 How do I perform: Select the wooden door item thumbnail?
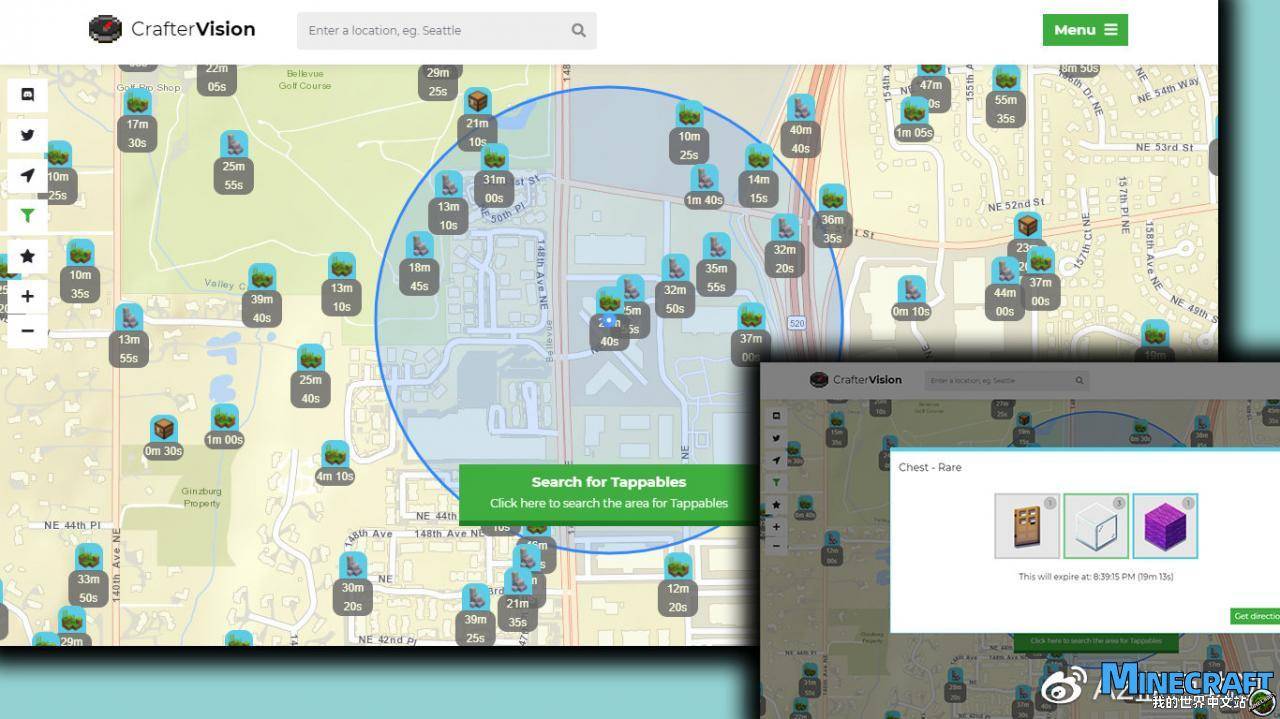(x=1027, y=526)
